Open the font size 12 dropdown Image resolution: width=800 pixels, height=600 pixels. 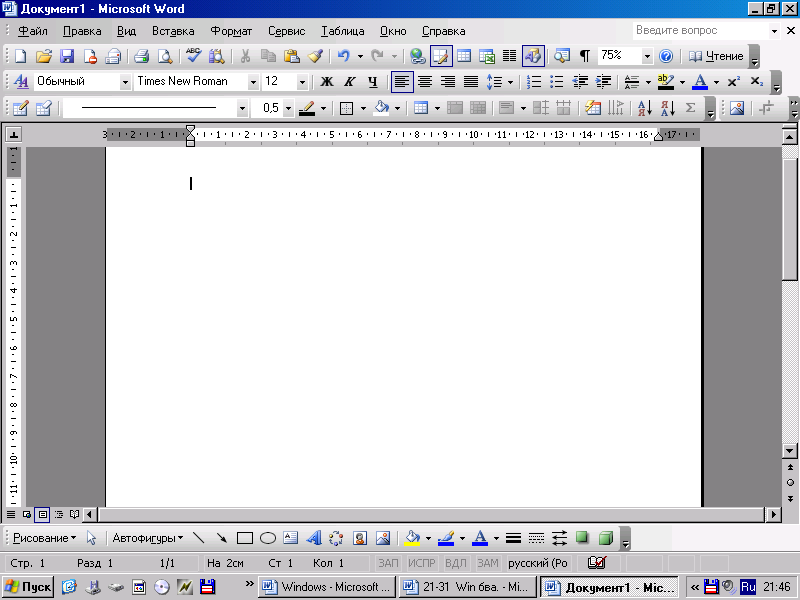[302, 82]
